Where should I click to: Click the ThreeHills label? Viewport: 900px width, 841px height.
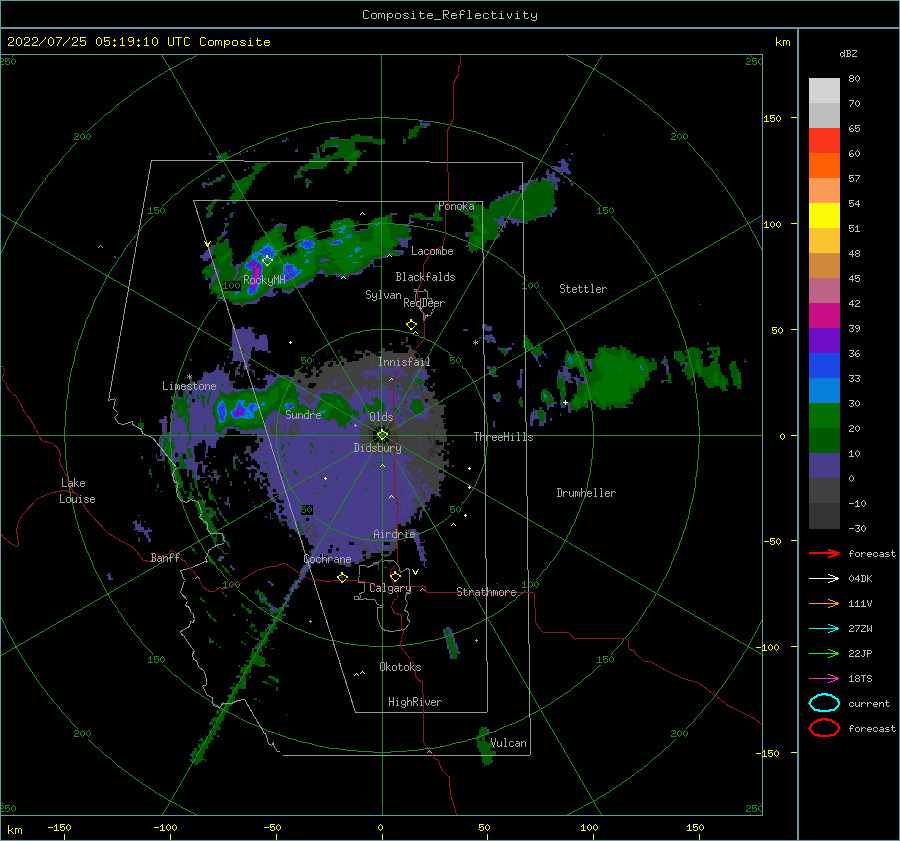pyautogui.click(x=503, y=437)
